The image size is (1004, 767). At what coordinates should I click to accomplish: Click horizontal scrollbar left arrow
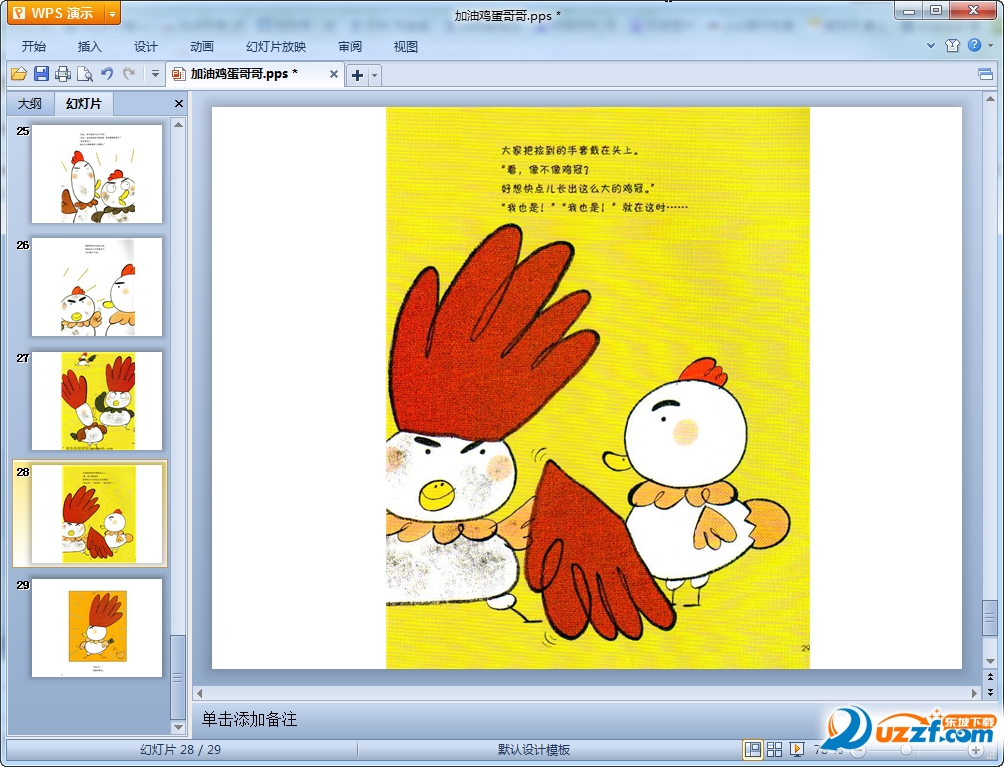point(200,693)
